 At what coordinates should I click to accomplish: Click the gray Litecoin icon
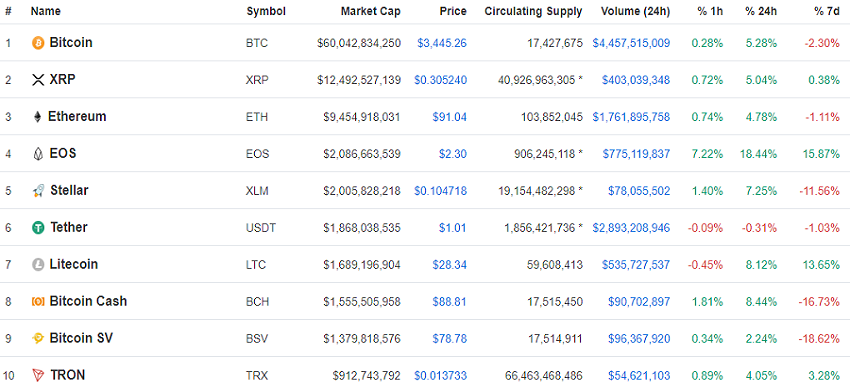pyautogui.click(x=38, y=265)
